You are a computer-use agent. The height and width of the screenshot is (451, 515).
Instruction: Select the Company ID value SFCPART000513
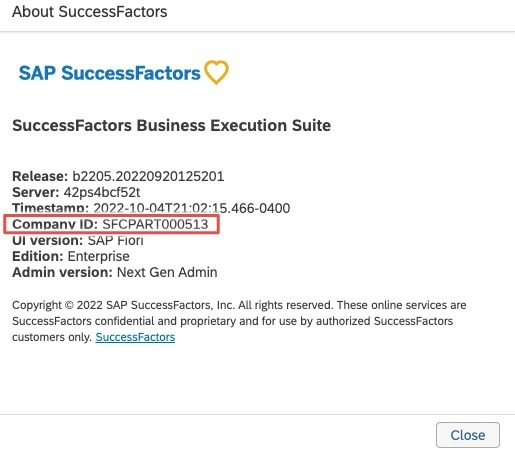pyautogui.click(x=155, y=224)
